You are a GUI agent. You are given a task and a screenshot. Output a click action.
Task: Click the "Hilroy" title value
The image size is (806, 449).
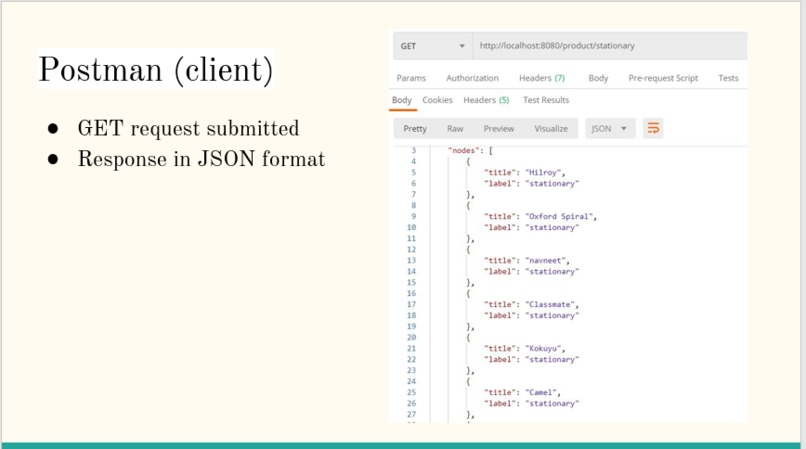(x=544, y=173)
